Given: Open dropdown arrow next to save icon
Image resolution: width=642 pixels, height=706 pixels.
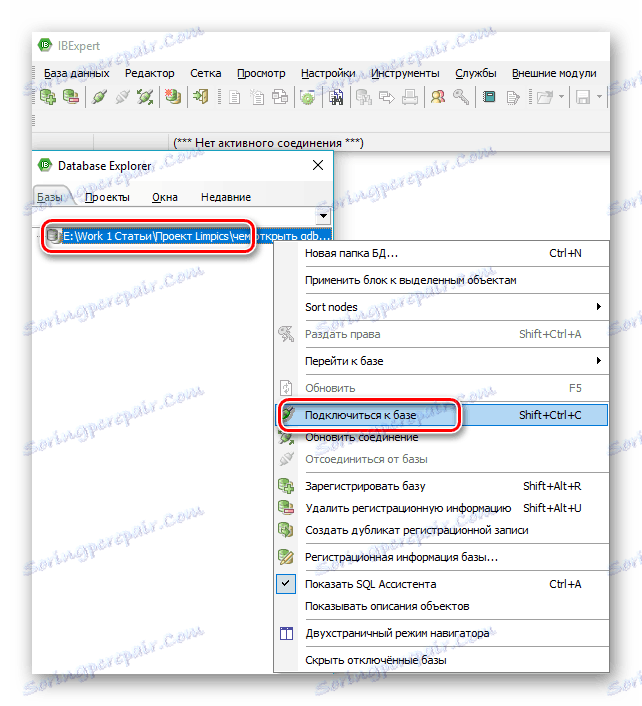Looking at the screenshot, I should pyautogui.click(x=599, y=96).
